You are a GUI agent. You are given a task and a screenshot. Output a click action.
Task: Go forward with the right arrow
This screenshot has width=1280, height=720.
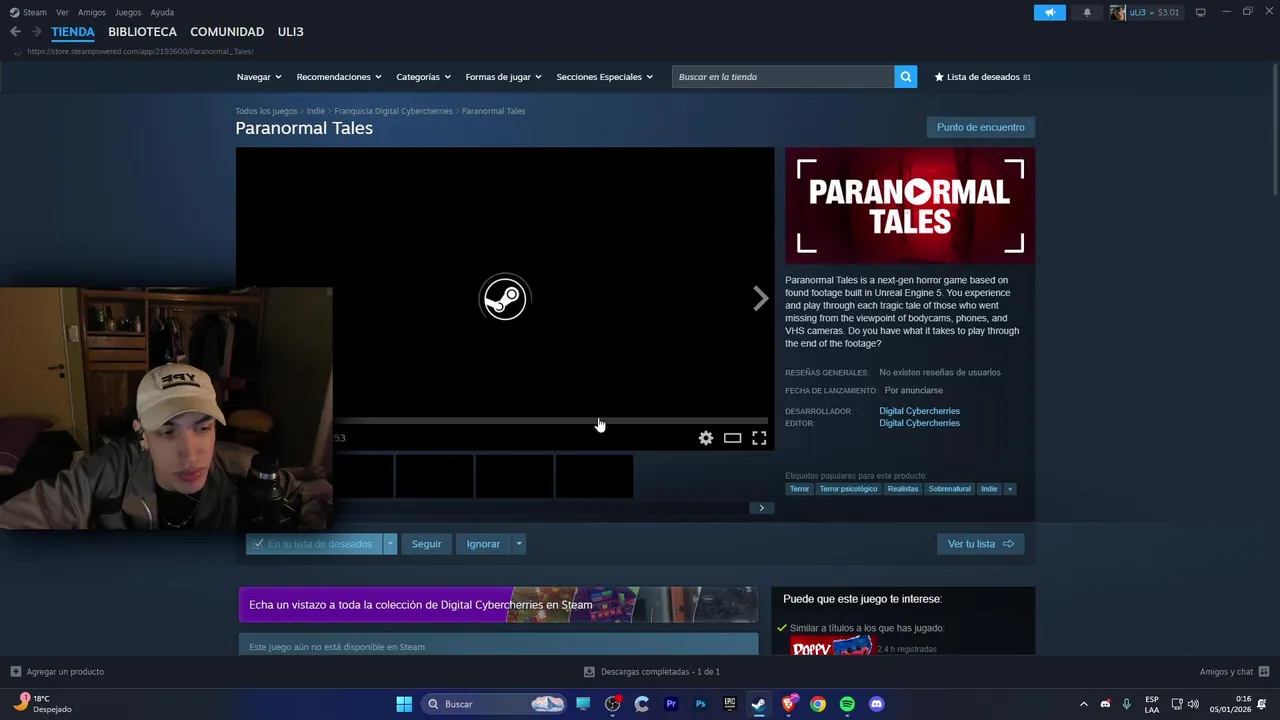pos(36,32)
